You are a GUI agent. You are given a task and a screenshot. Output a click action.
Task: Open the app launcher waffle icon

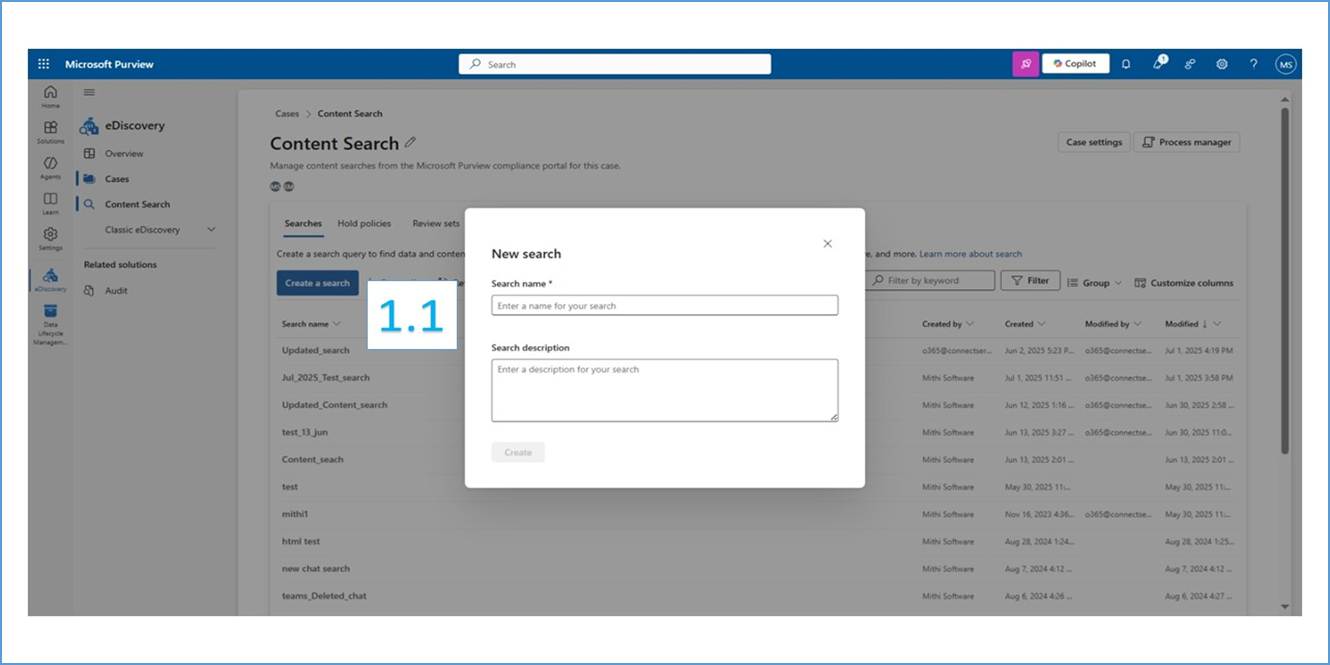[43, 64]
